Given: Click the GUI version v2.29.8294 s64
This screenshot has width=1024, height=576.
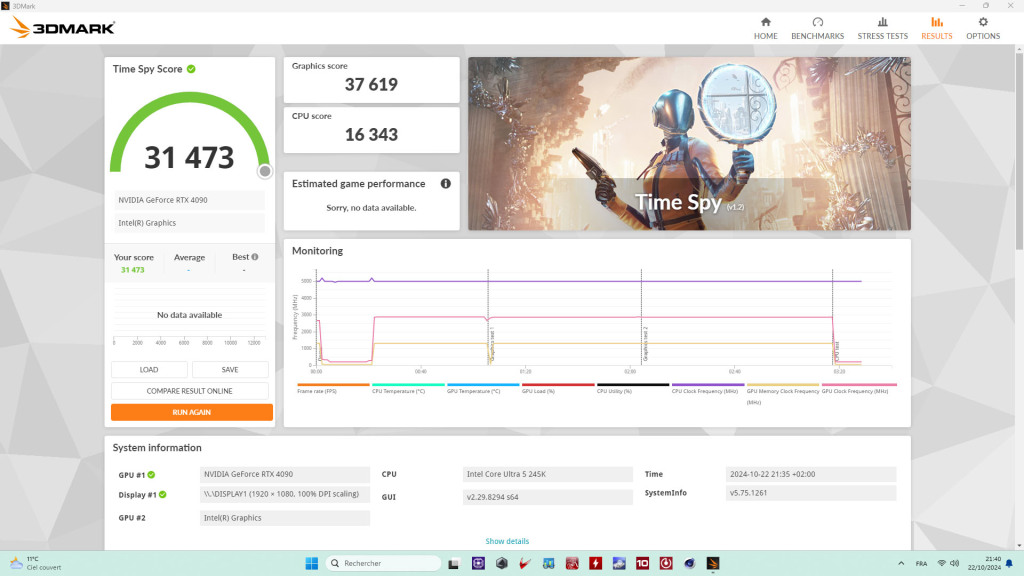Looking at the screenshot, I should [547, 497].
